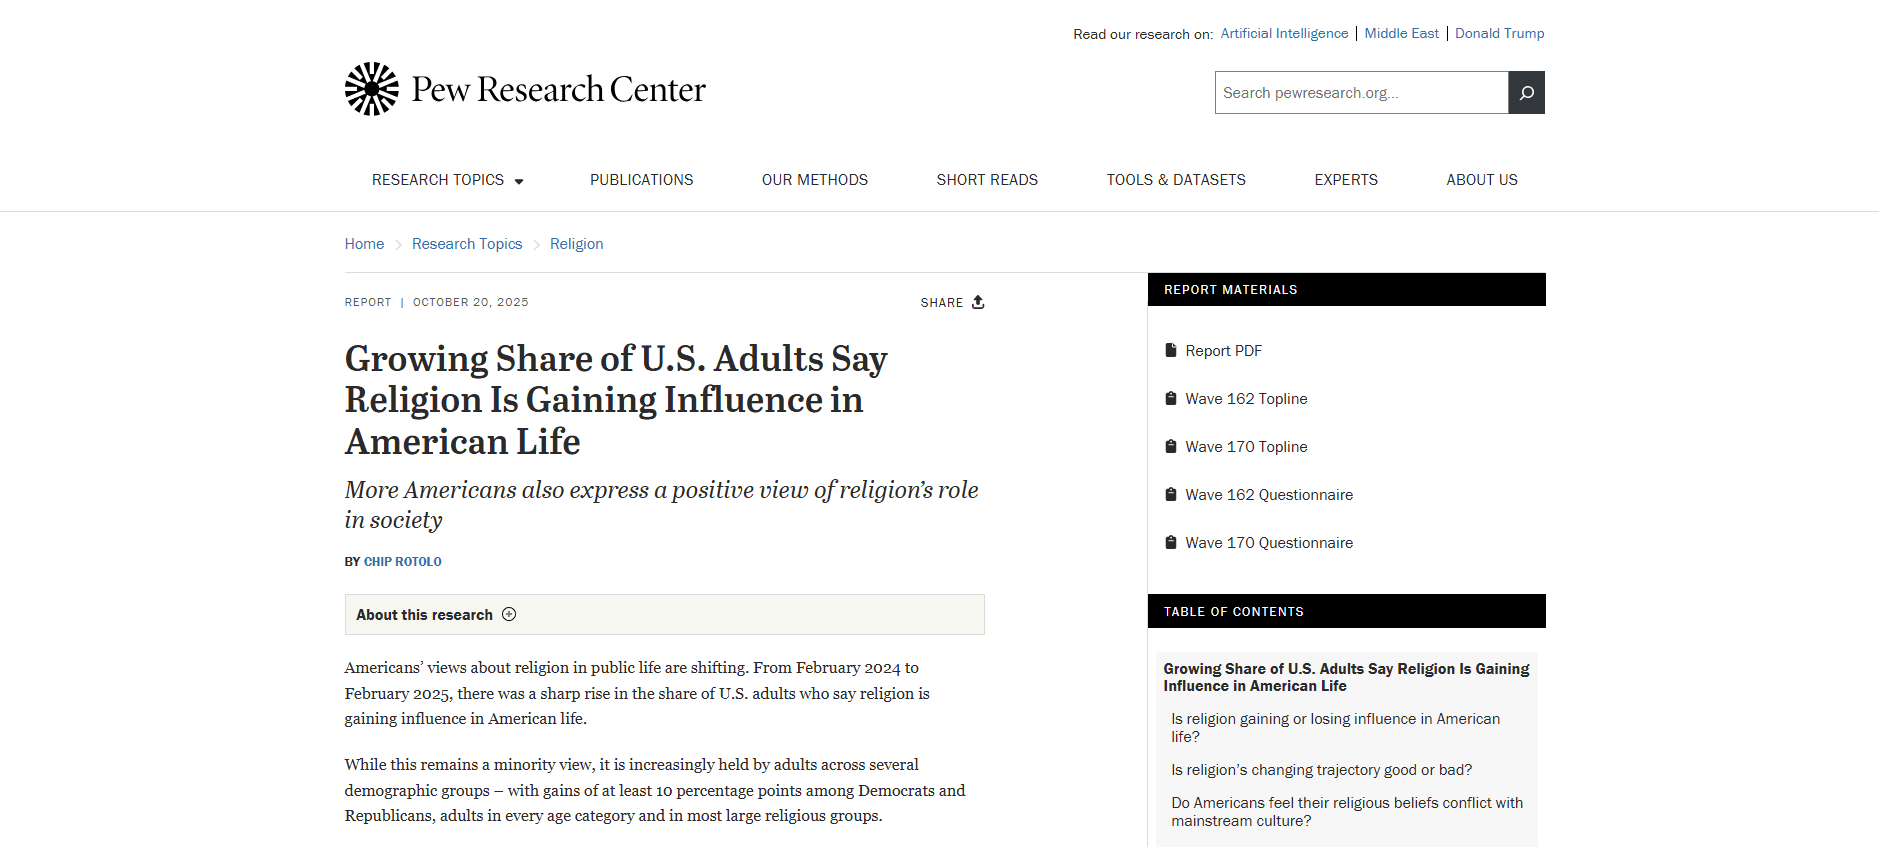
Task: Click the Religion breadcrumb link
Action: pyautogui.click(x=576, y=244)
